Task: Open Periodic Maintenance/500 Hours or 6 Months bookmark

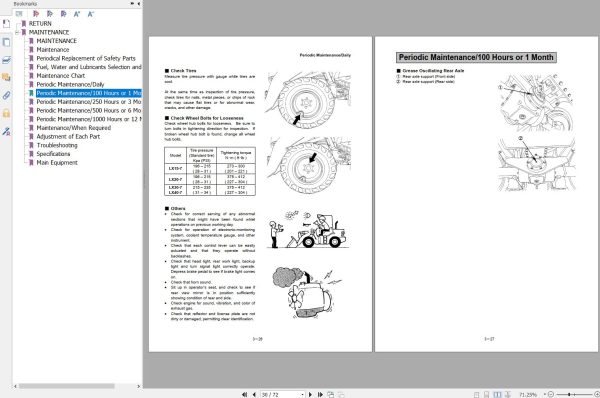Action: pyautogui.click(x=89, y=111)
